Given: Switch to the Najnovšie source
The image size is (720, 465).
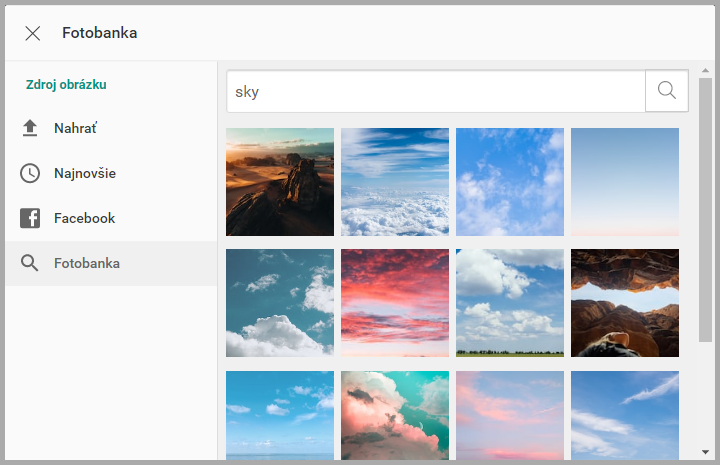Looking at the screenshot, I should pyautogui.click(x=85, y=173).
